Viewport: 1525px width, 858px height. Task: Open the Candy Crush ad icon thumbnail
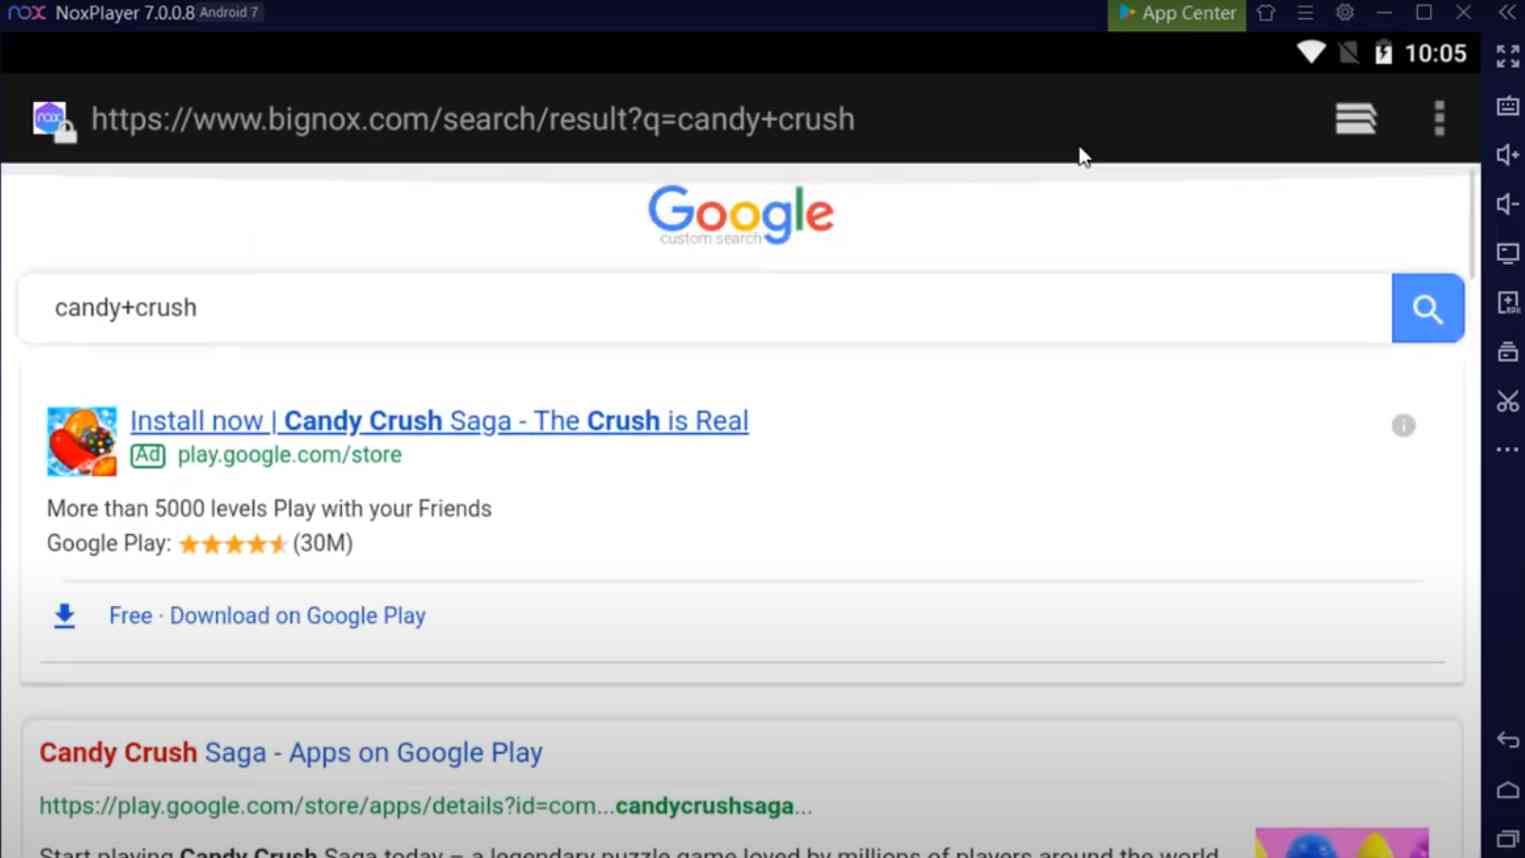pyautogui.click(x=82, y=441)
